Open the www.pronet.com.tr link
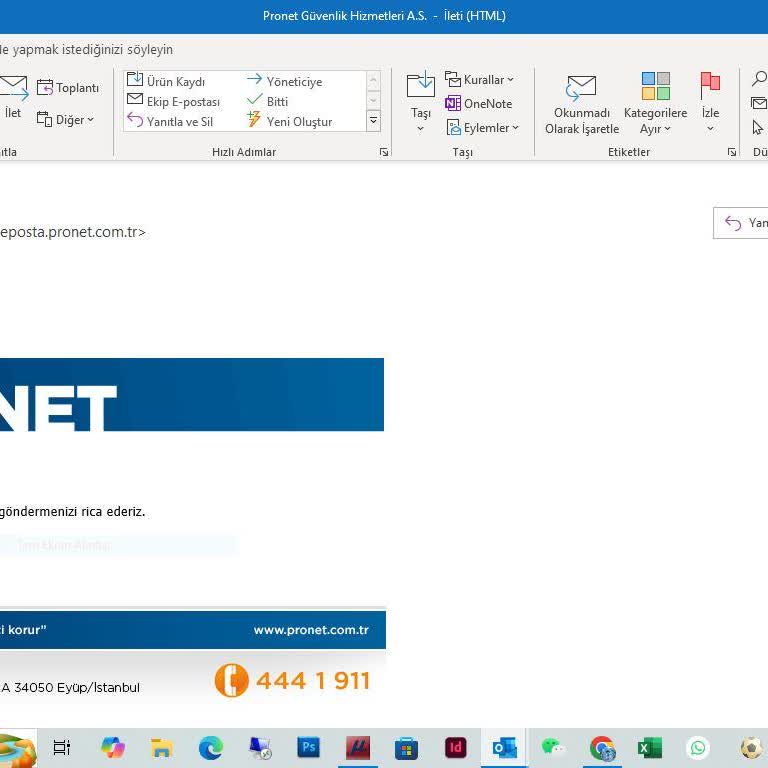768x768 pixels. tap(311, 630)
